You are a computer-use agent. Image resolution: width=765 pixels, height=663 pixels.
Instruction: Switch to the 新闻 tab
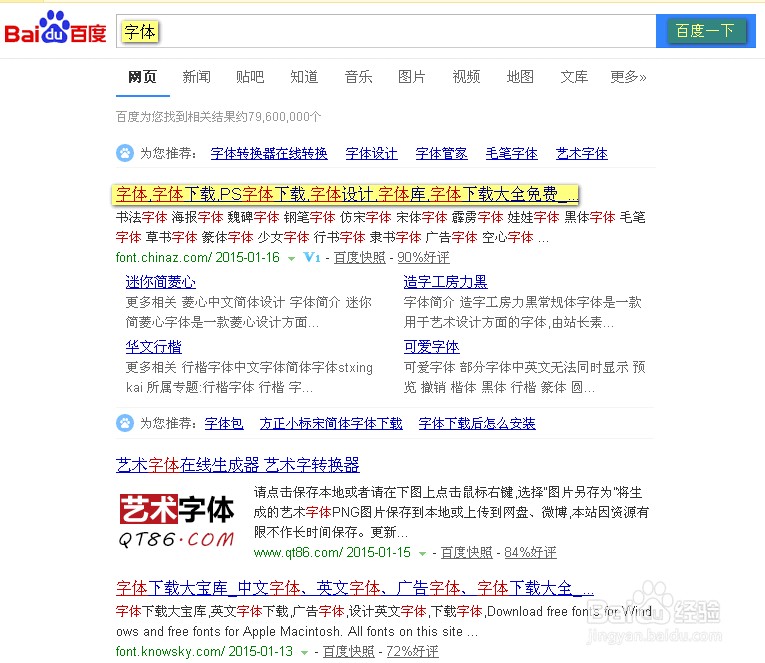pos(197,77)
